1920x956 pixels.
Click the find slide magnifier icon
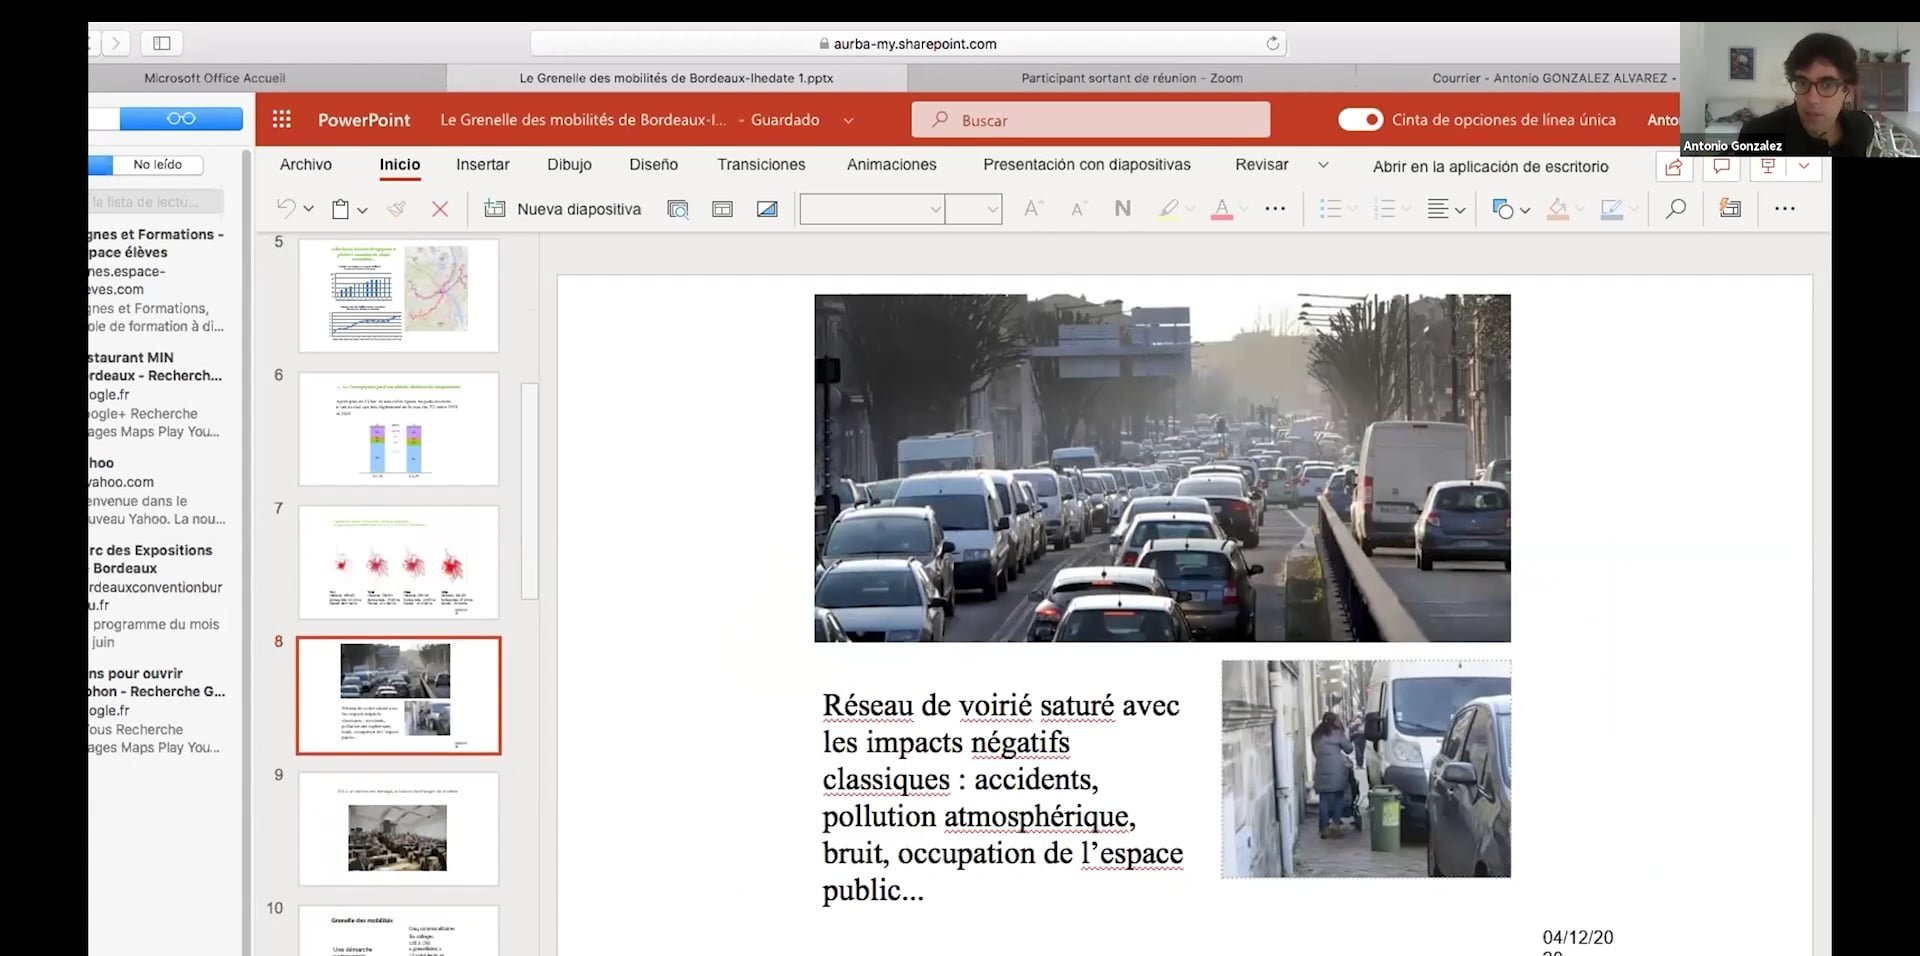(x=678, y=209)
